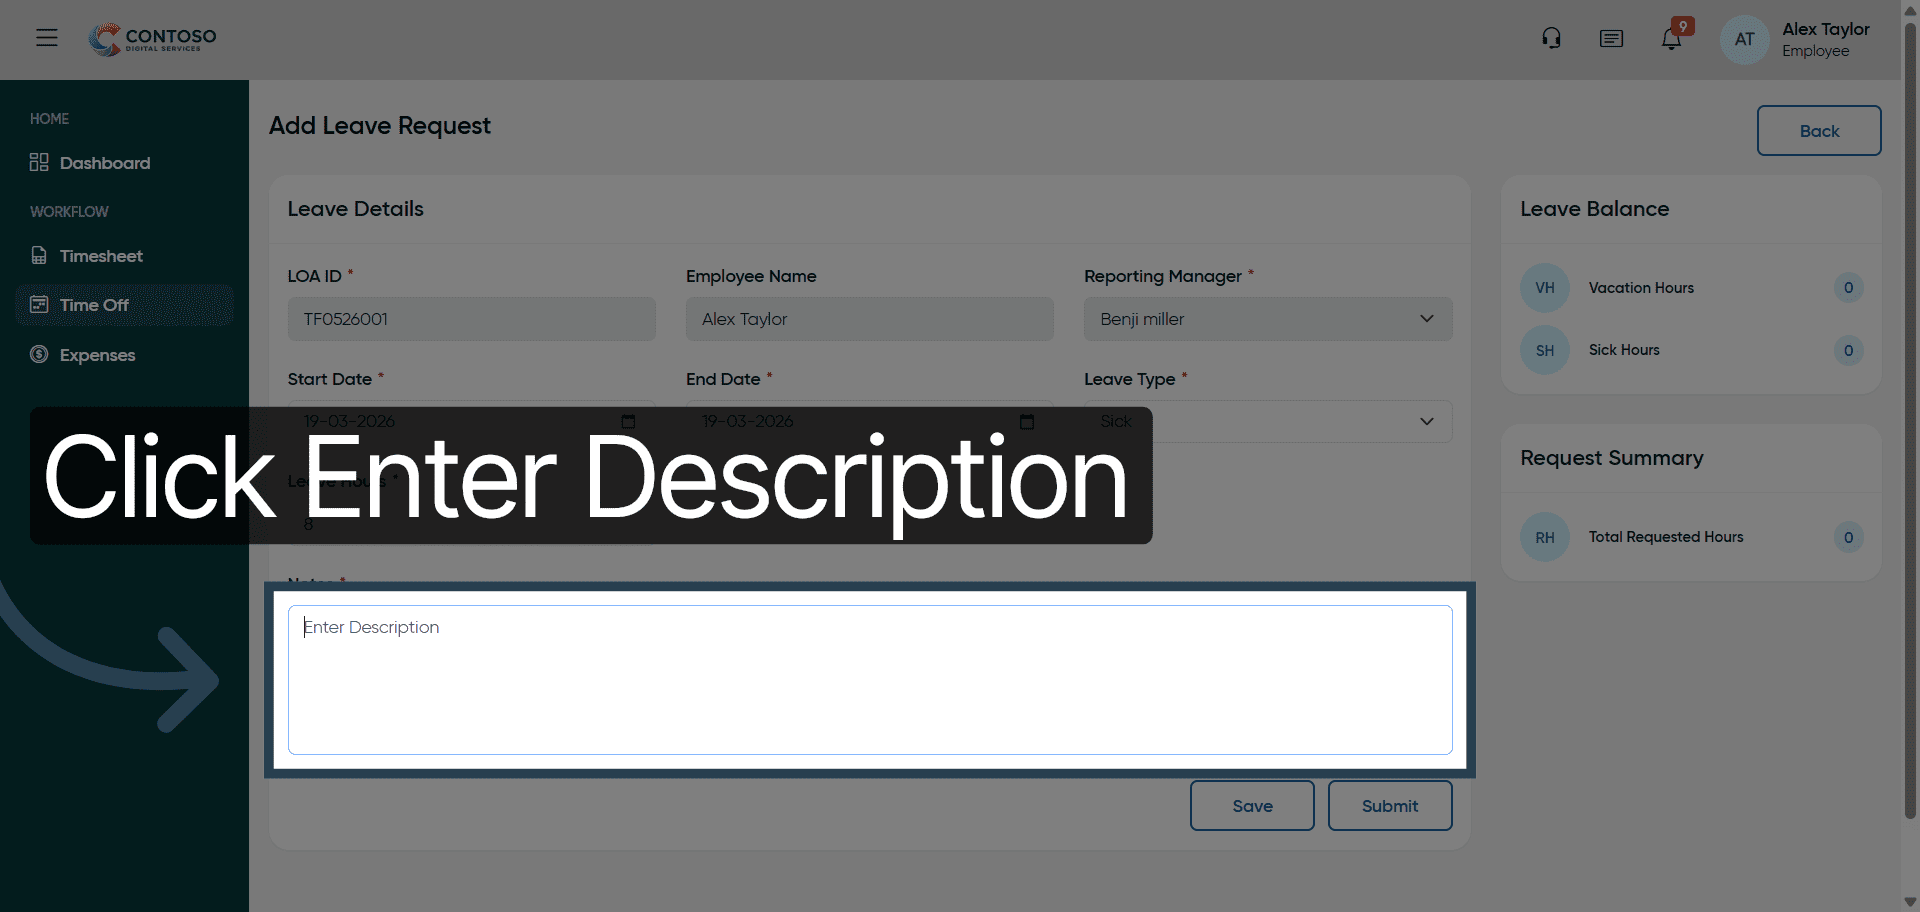Image resolution: width=1920 pixels, height=912 pixels.
Task: Click the Back button
Action: point(1819,131)
